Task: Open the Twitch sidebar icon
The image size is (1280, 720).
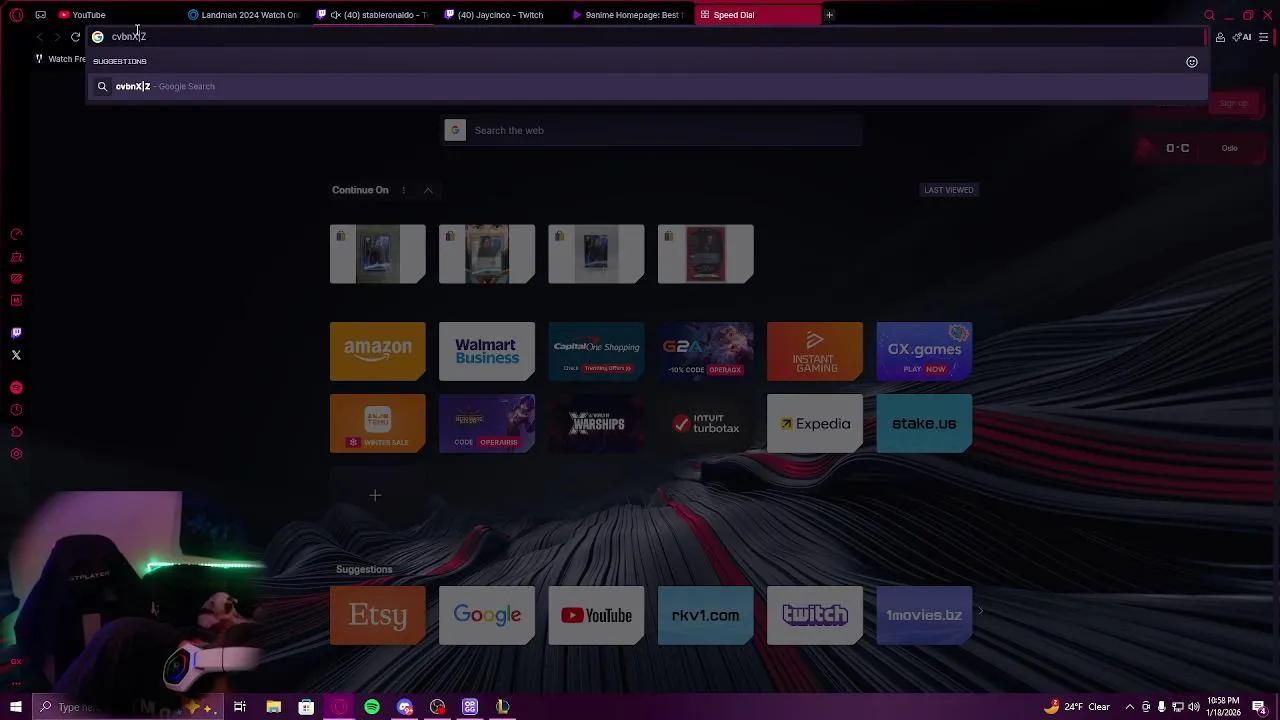Action: (x=16, y=333)
